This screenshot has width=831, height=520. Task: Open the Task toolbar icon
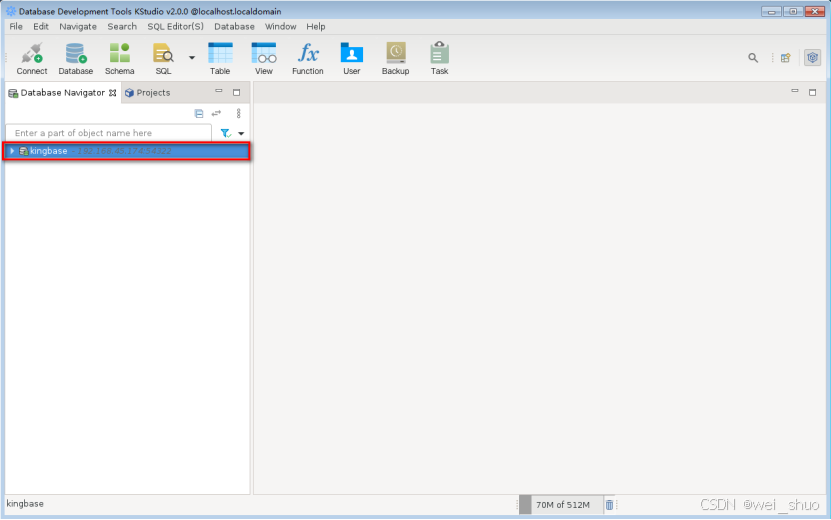pos(439,58)
